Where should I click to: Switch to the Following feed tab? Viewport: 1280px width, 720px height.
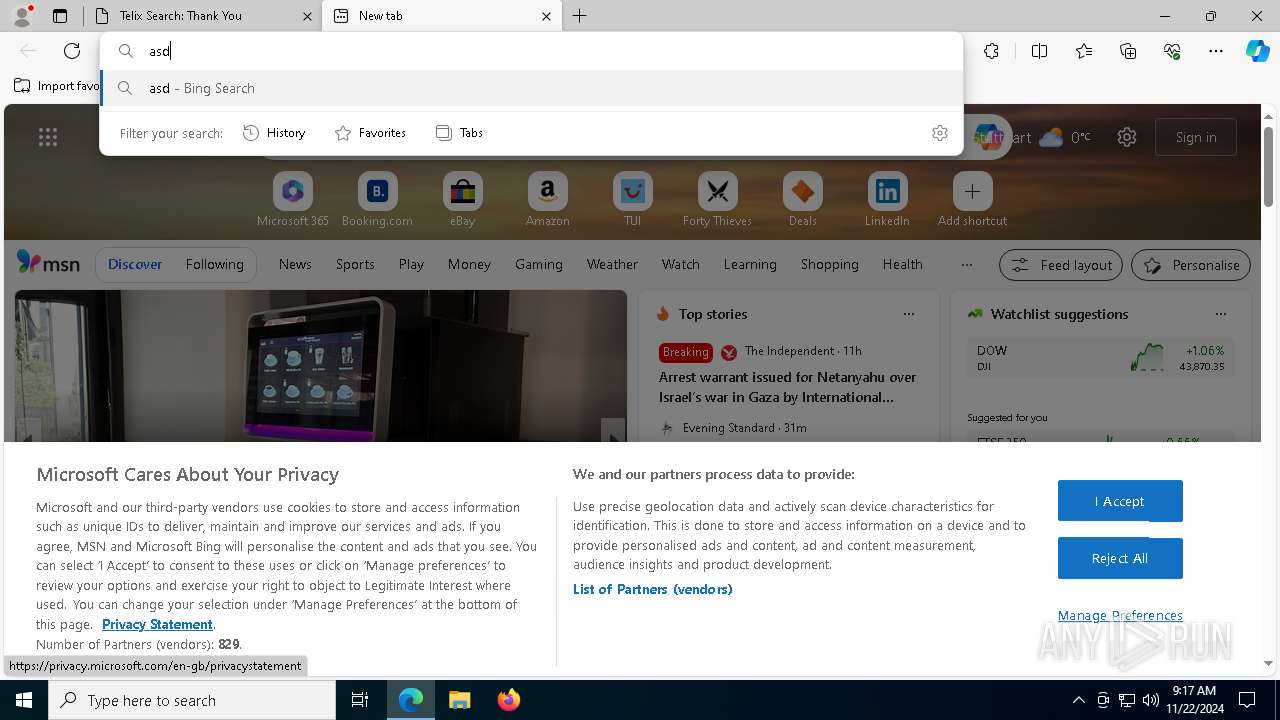click(214, 264)
